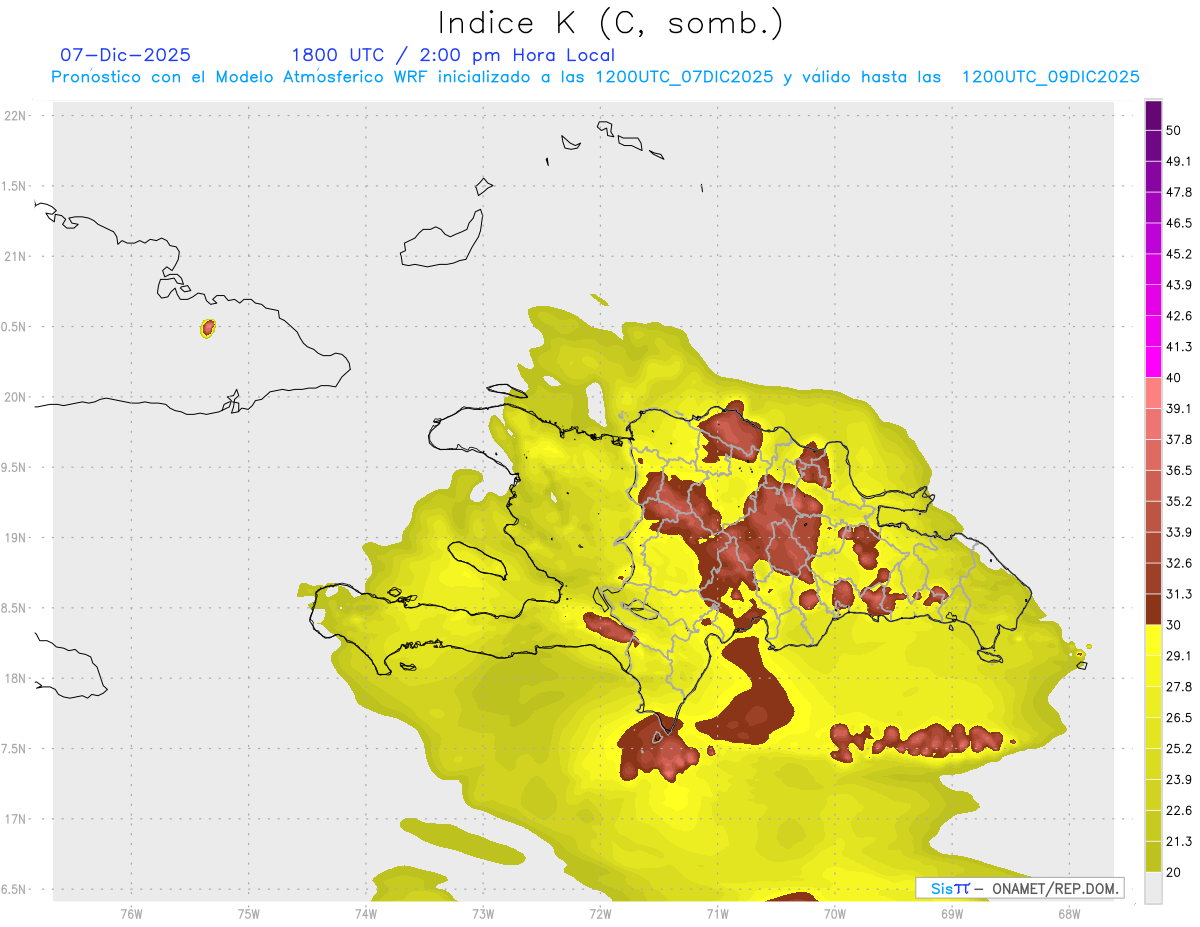Click the longitude label "74W"
The height and width of the screenshot is (927, 1200).
click(365, 913)
